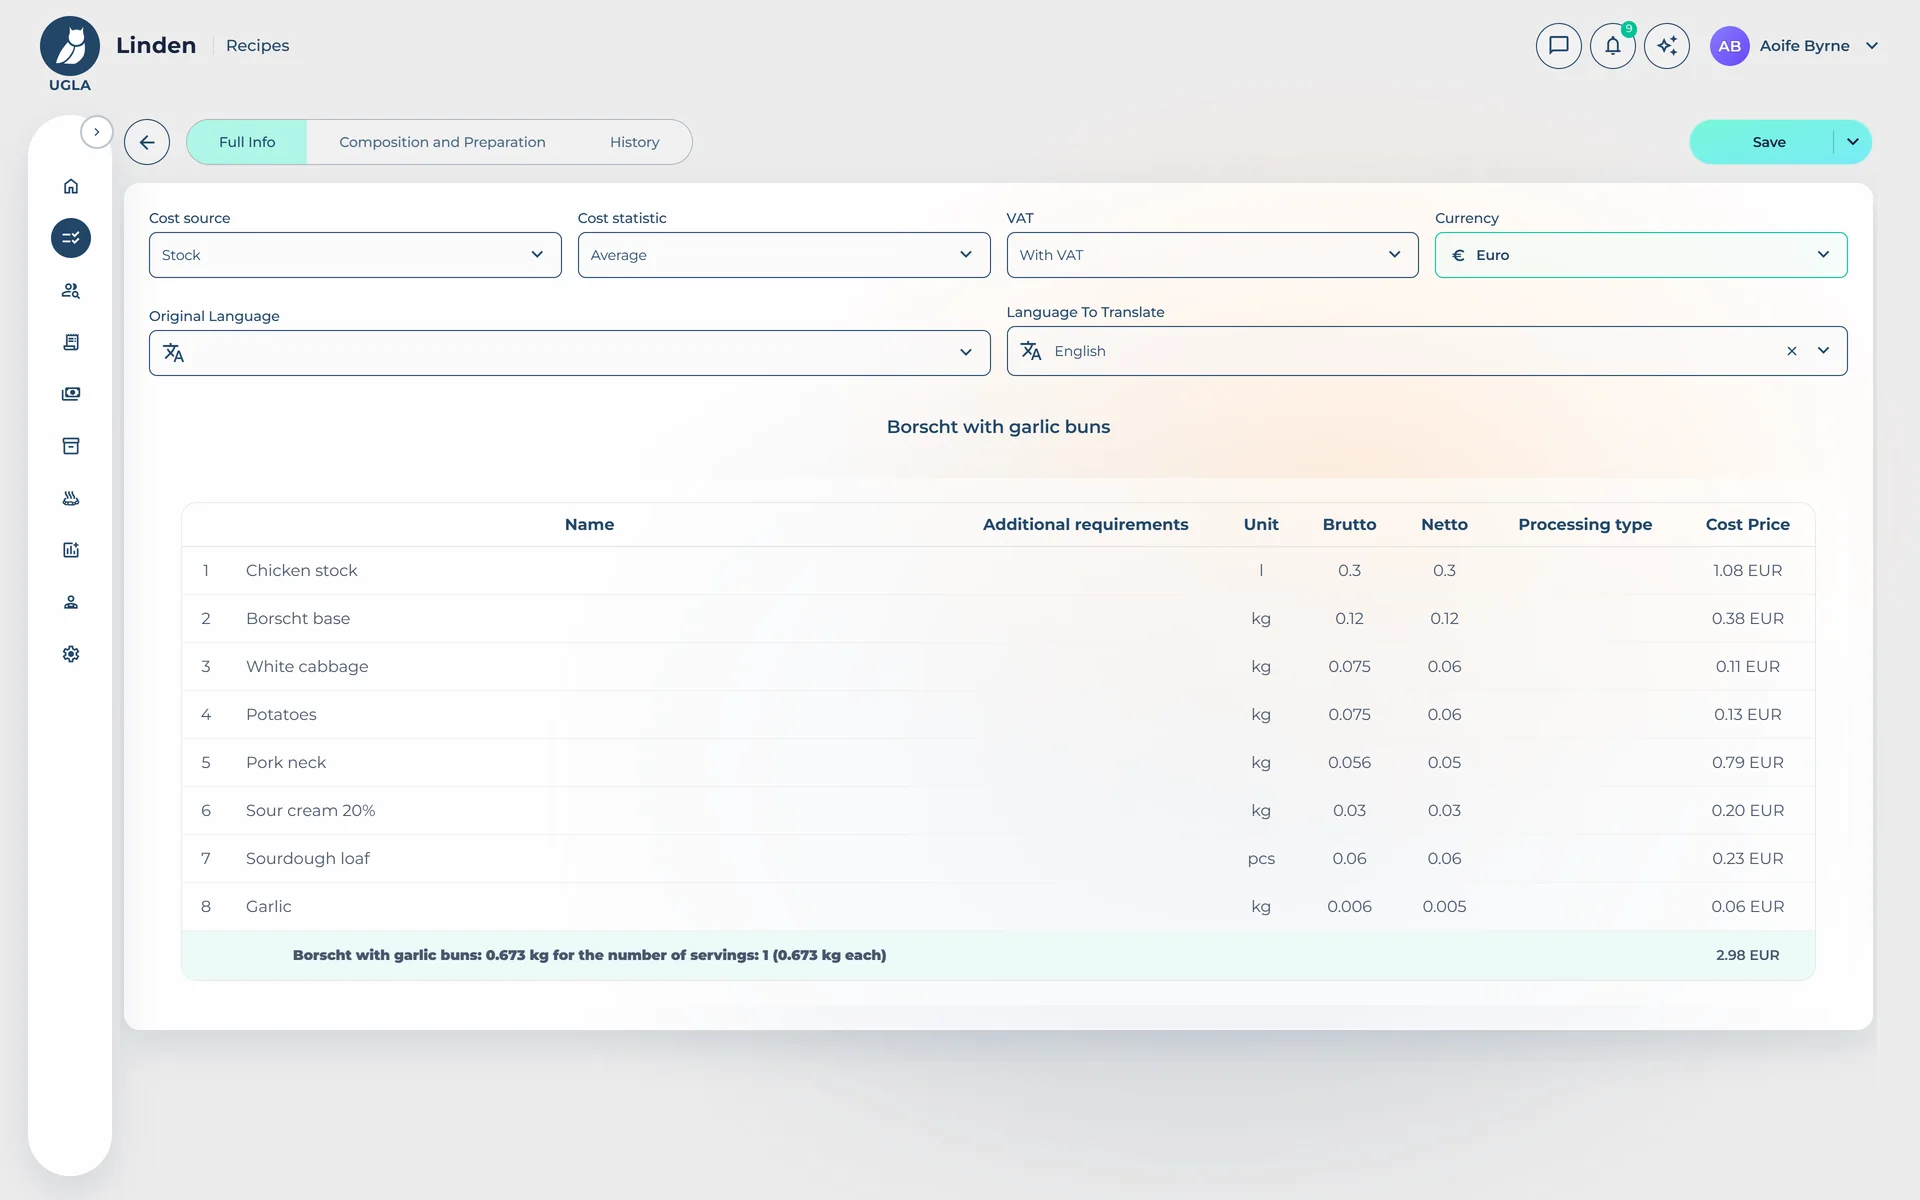
Task: Click the UGLA owl logo
Action: click(70, 54)
